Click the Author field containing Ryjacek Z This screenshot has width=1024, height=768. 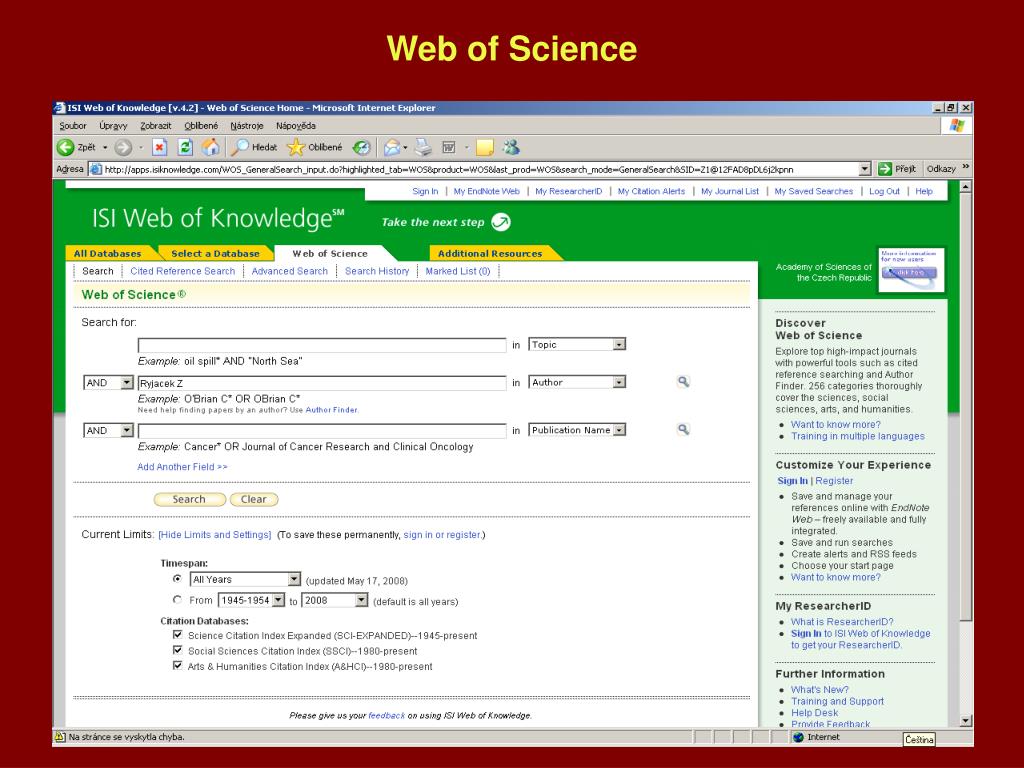pyautogui.click(x=322, y=383)
